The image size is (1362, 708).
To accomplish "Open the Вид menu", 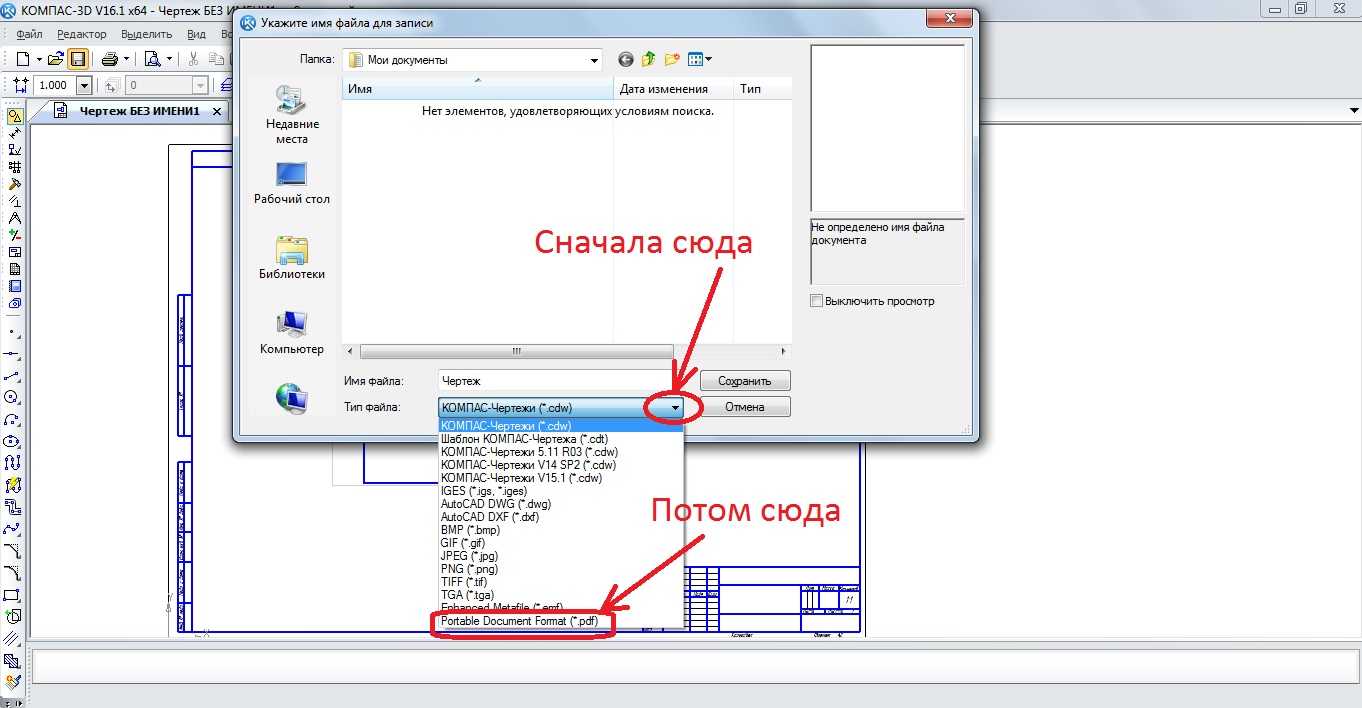I will point(197,34).
